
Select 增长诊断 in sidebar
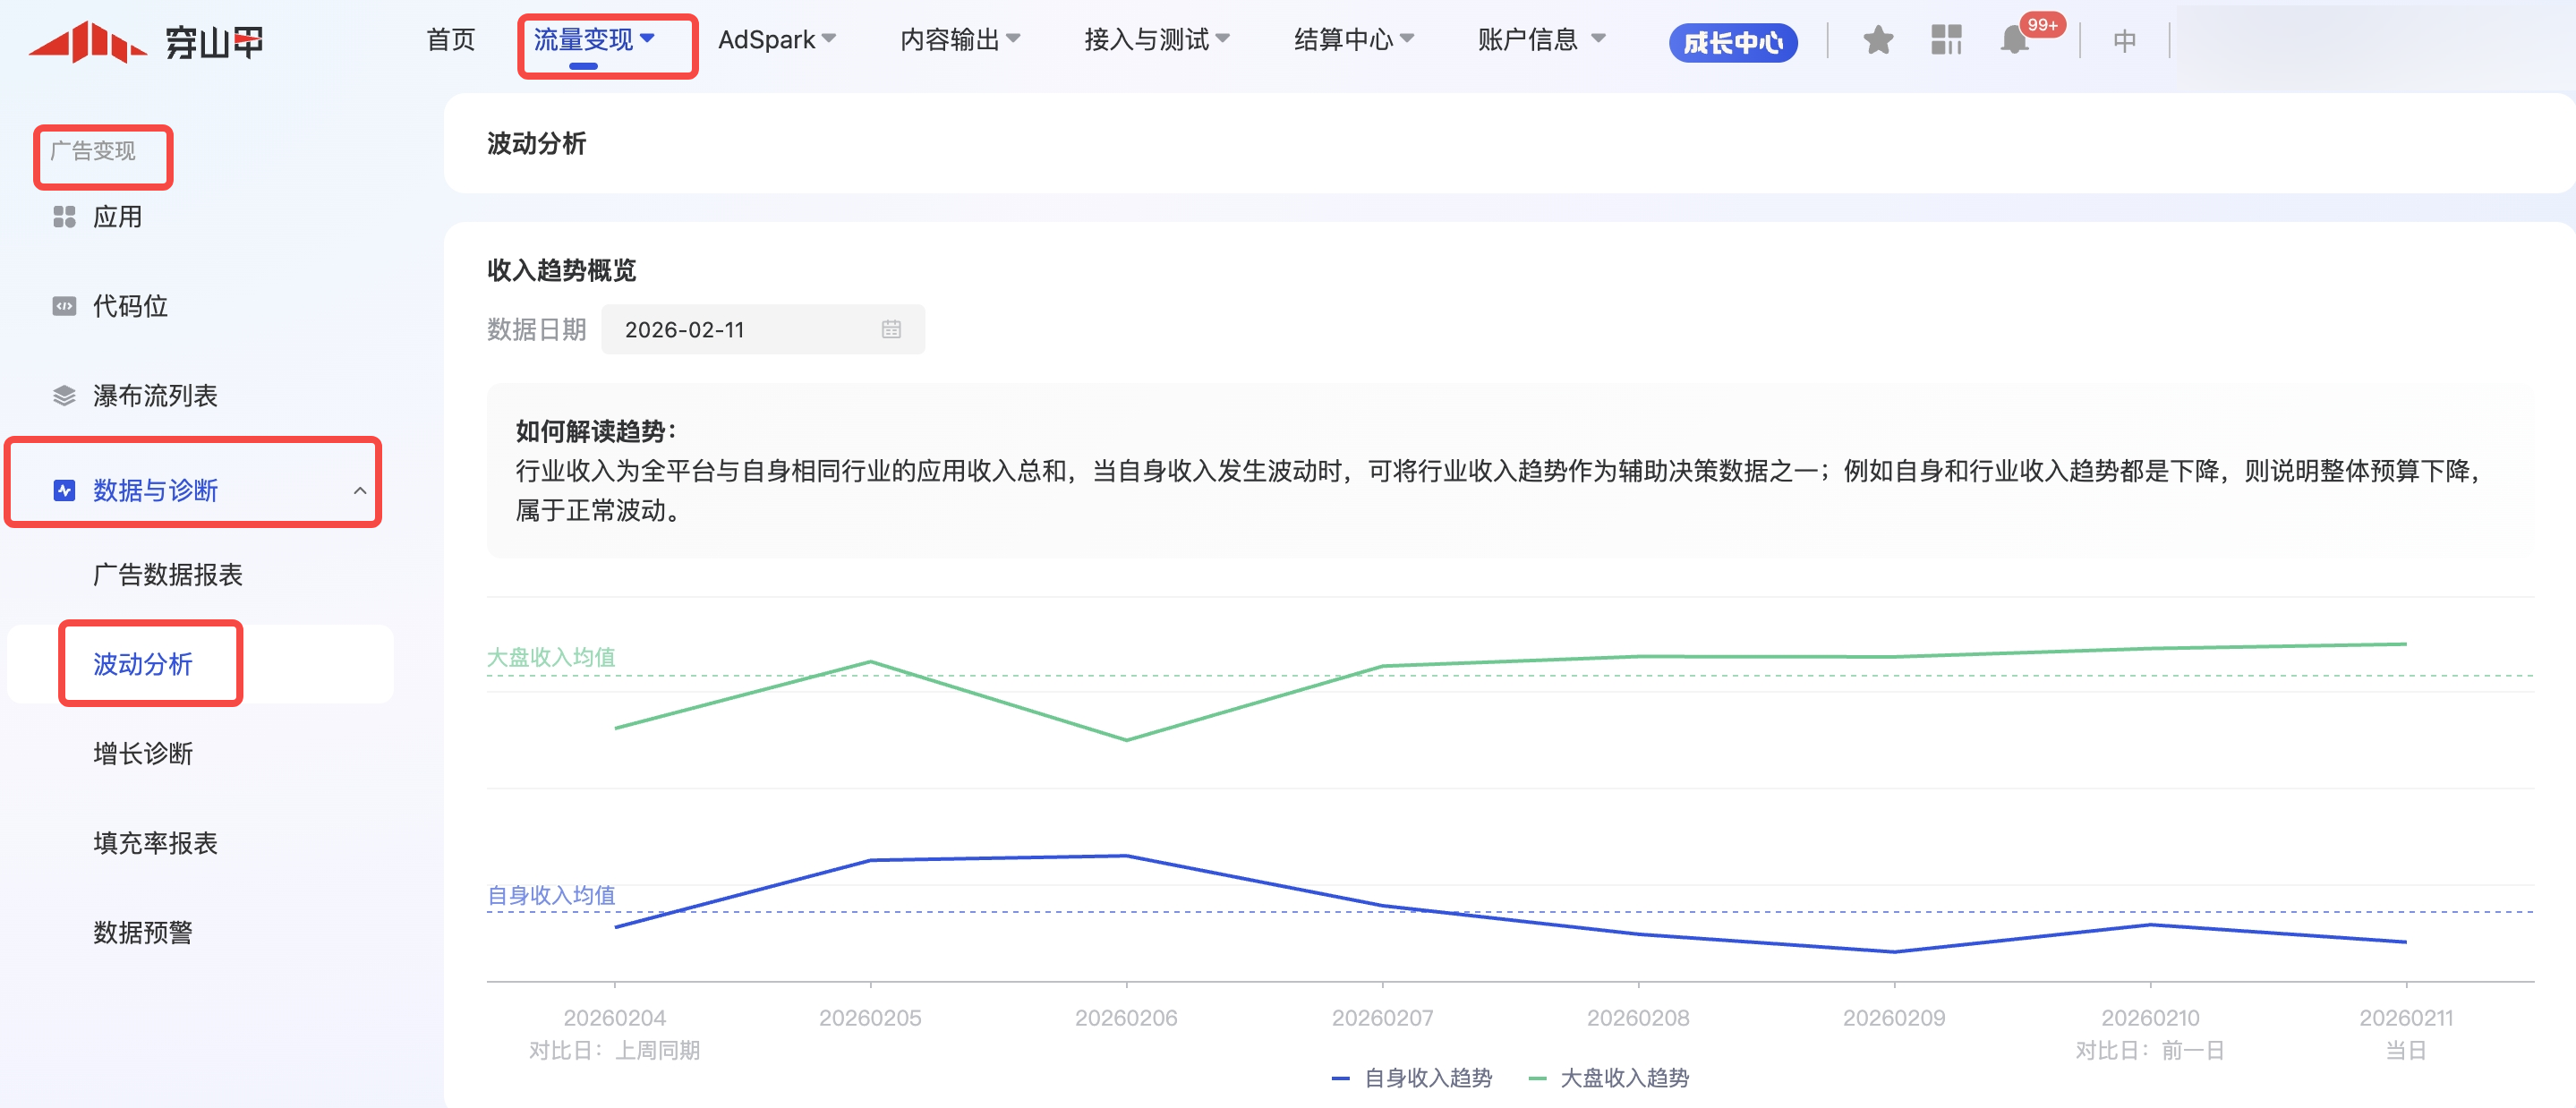[143, 753]
